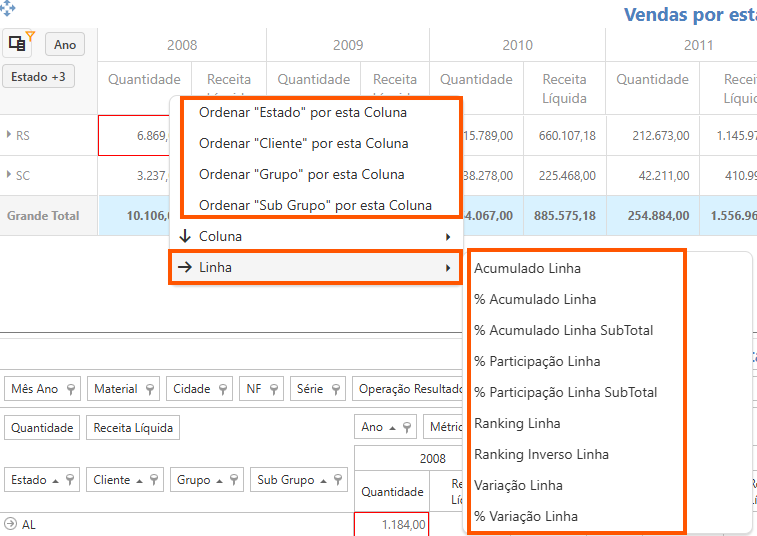Click the Cidade filter field
757x536 pixels.
pyautogui.click(x=199, y=389)
